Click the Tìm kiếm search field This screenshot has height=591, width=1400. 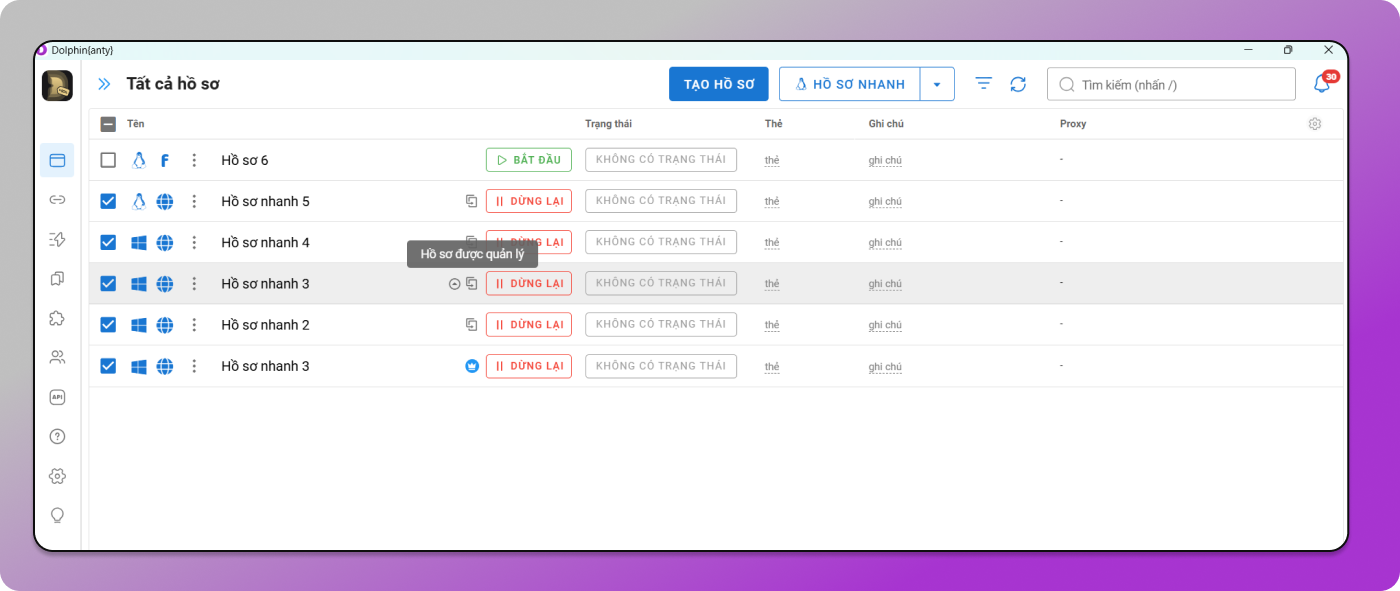click(x=1180, y=85)
